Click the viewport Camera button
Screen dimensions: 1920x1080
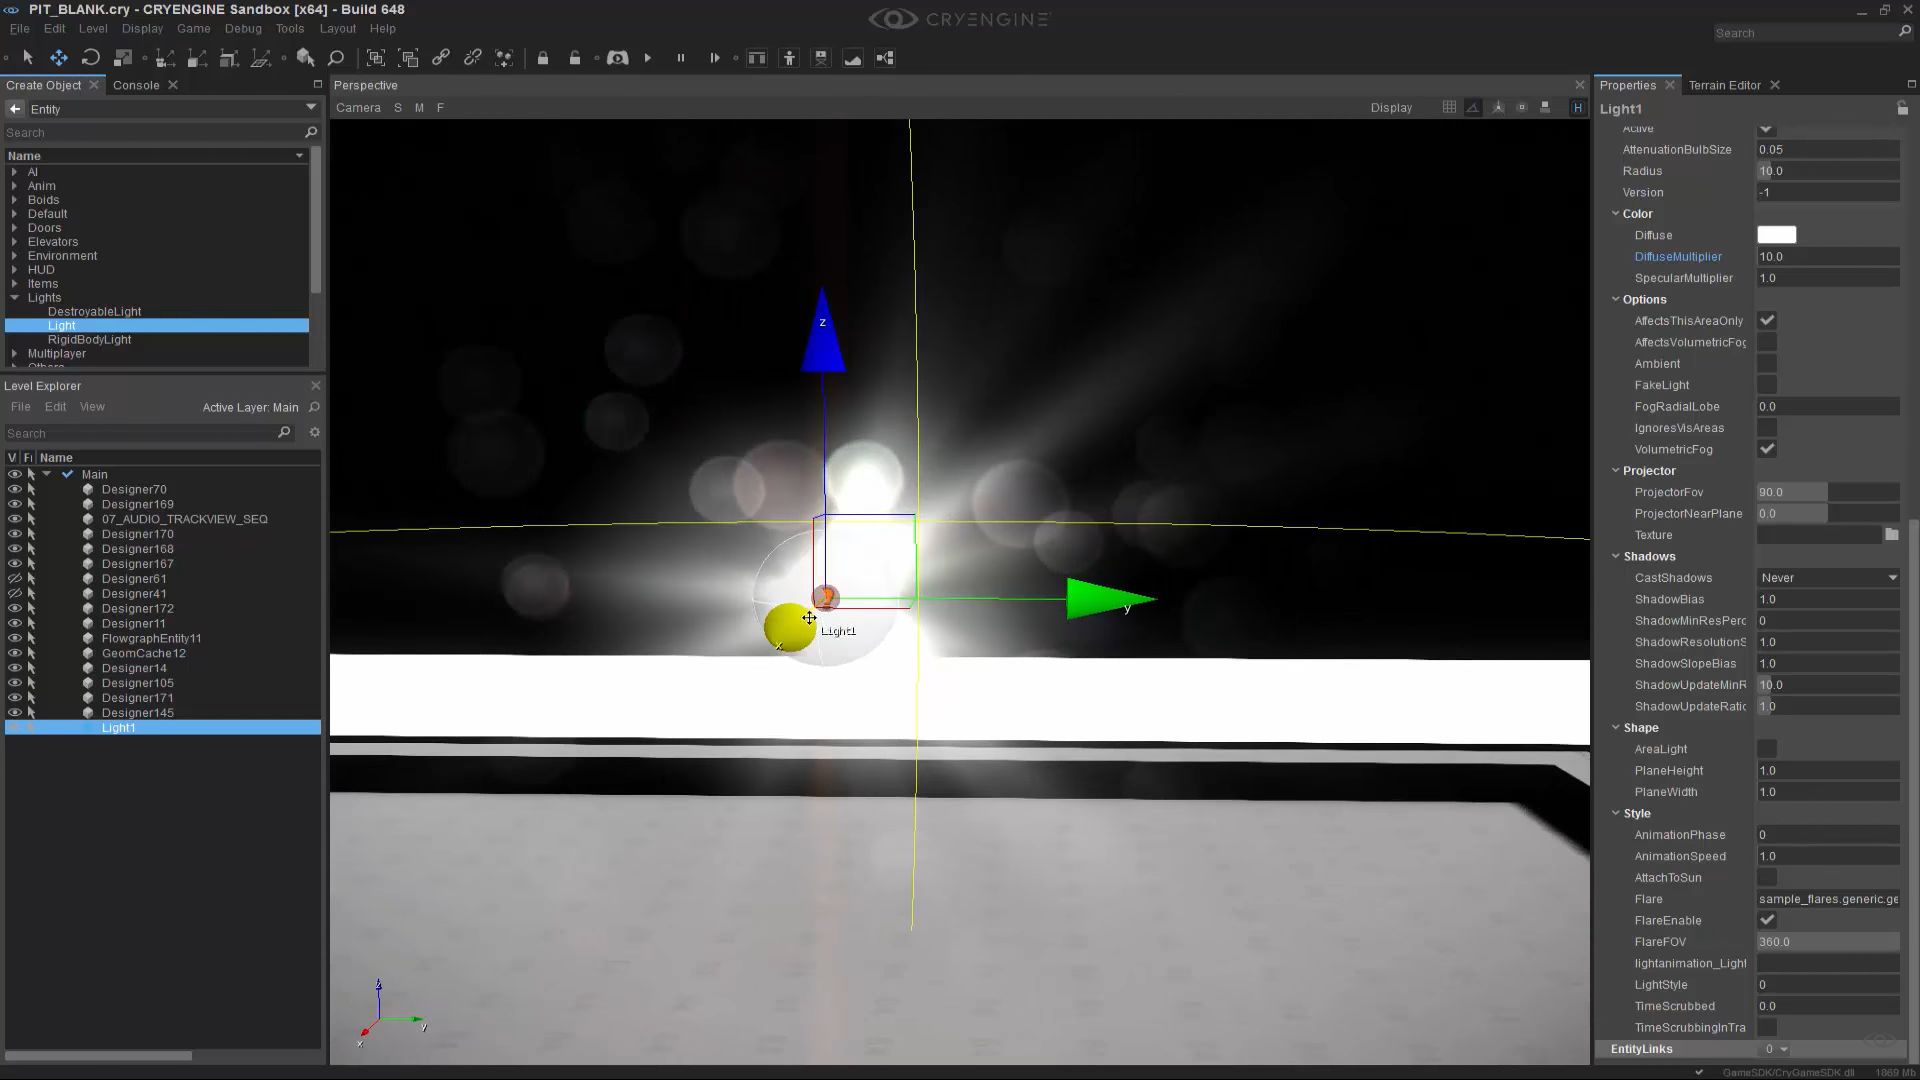(x=358, y=108)
